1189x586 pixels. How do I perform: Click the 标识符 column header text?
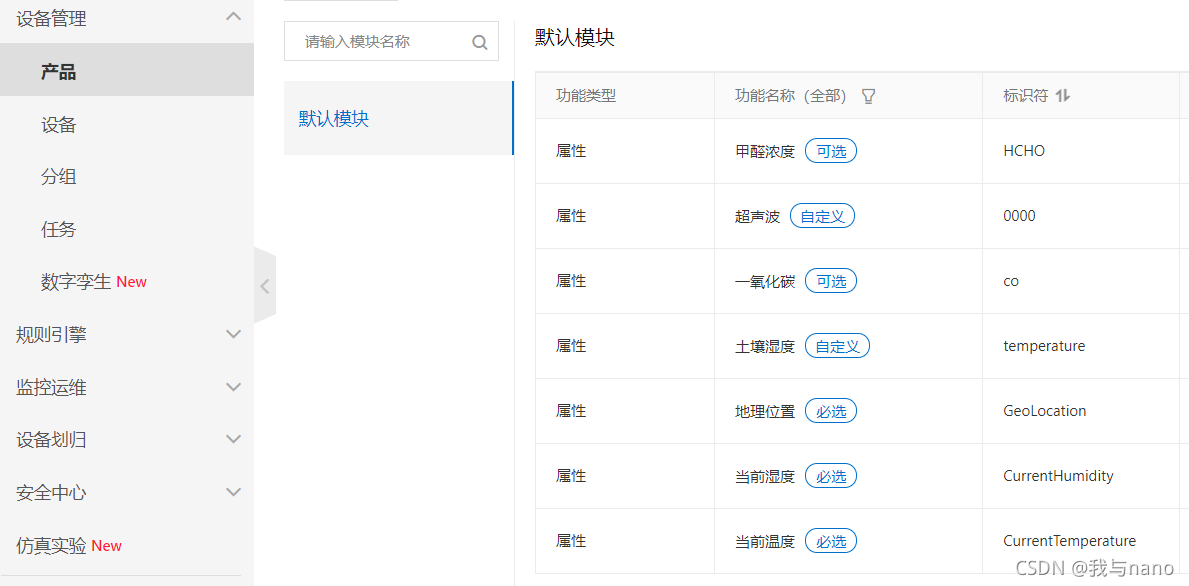pos(1025,96)
